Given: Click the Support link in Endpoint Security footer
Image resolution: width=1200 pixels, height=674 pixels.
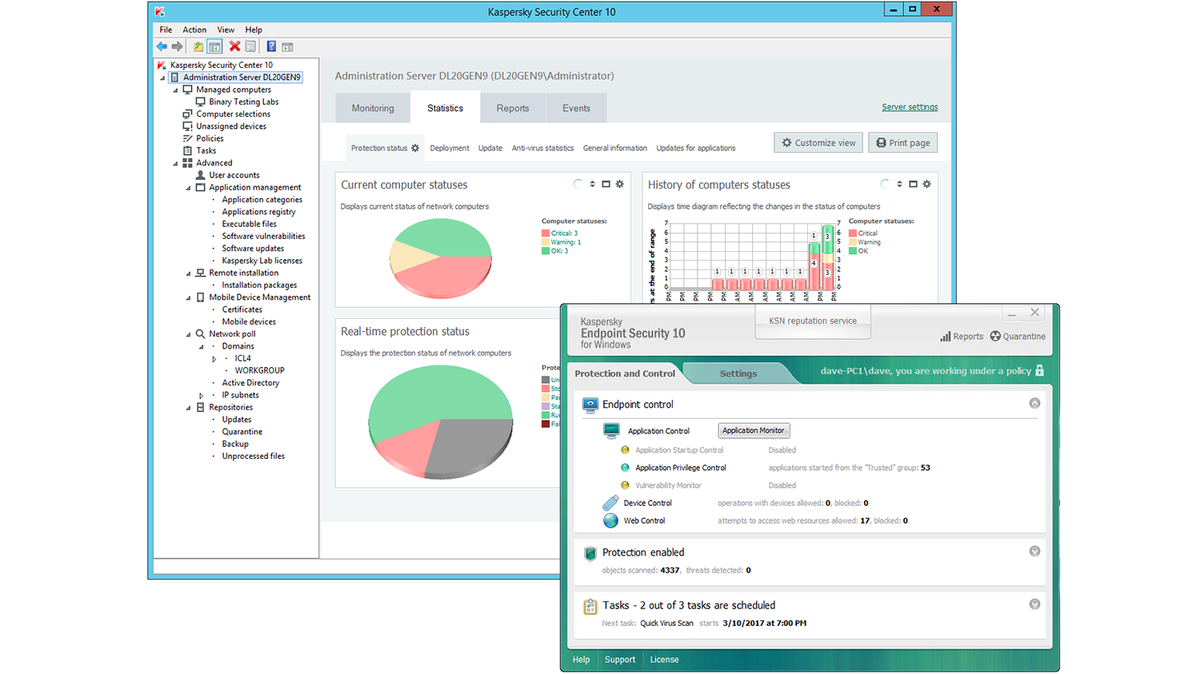Looking at the screenshot, I should click(x=620, y=660).
